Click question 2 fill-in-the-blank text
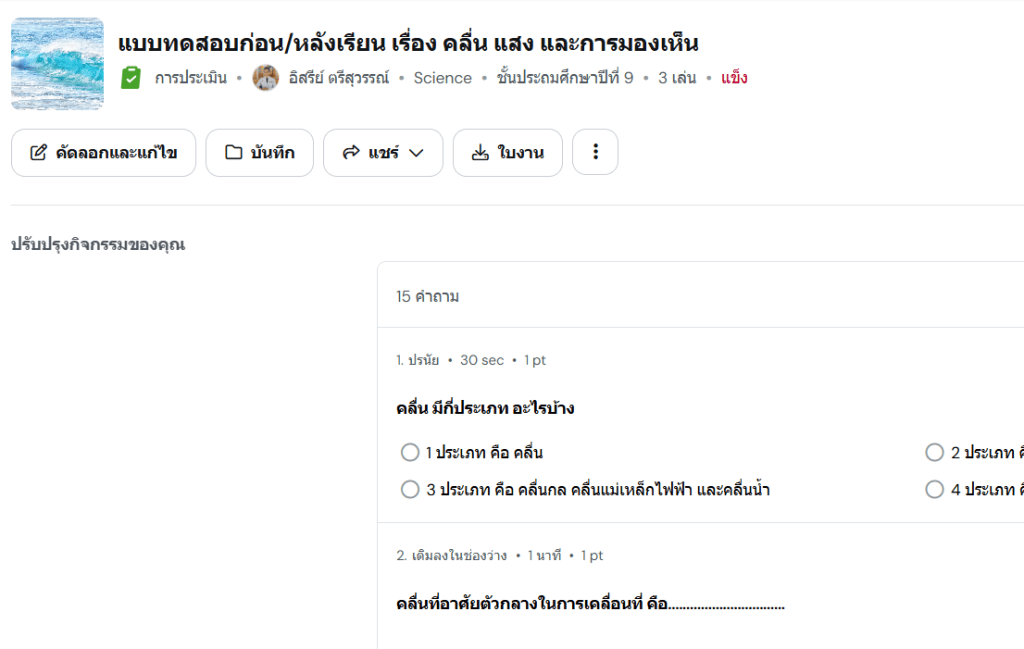1024x649 pixels. (590, 604)
